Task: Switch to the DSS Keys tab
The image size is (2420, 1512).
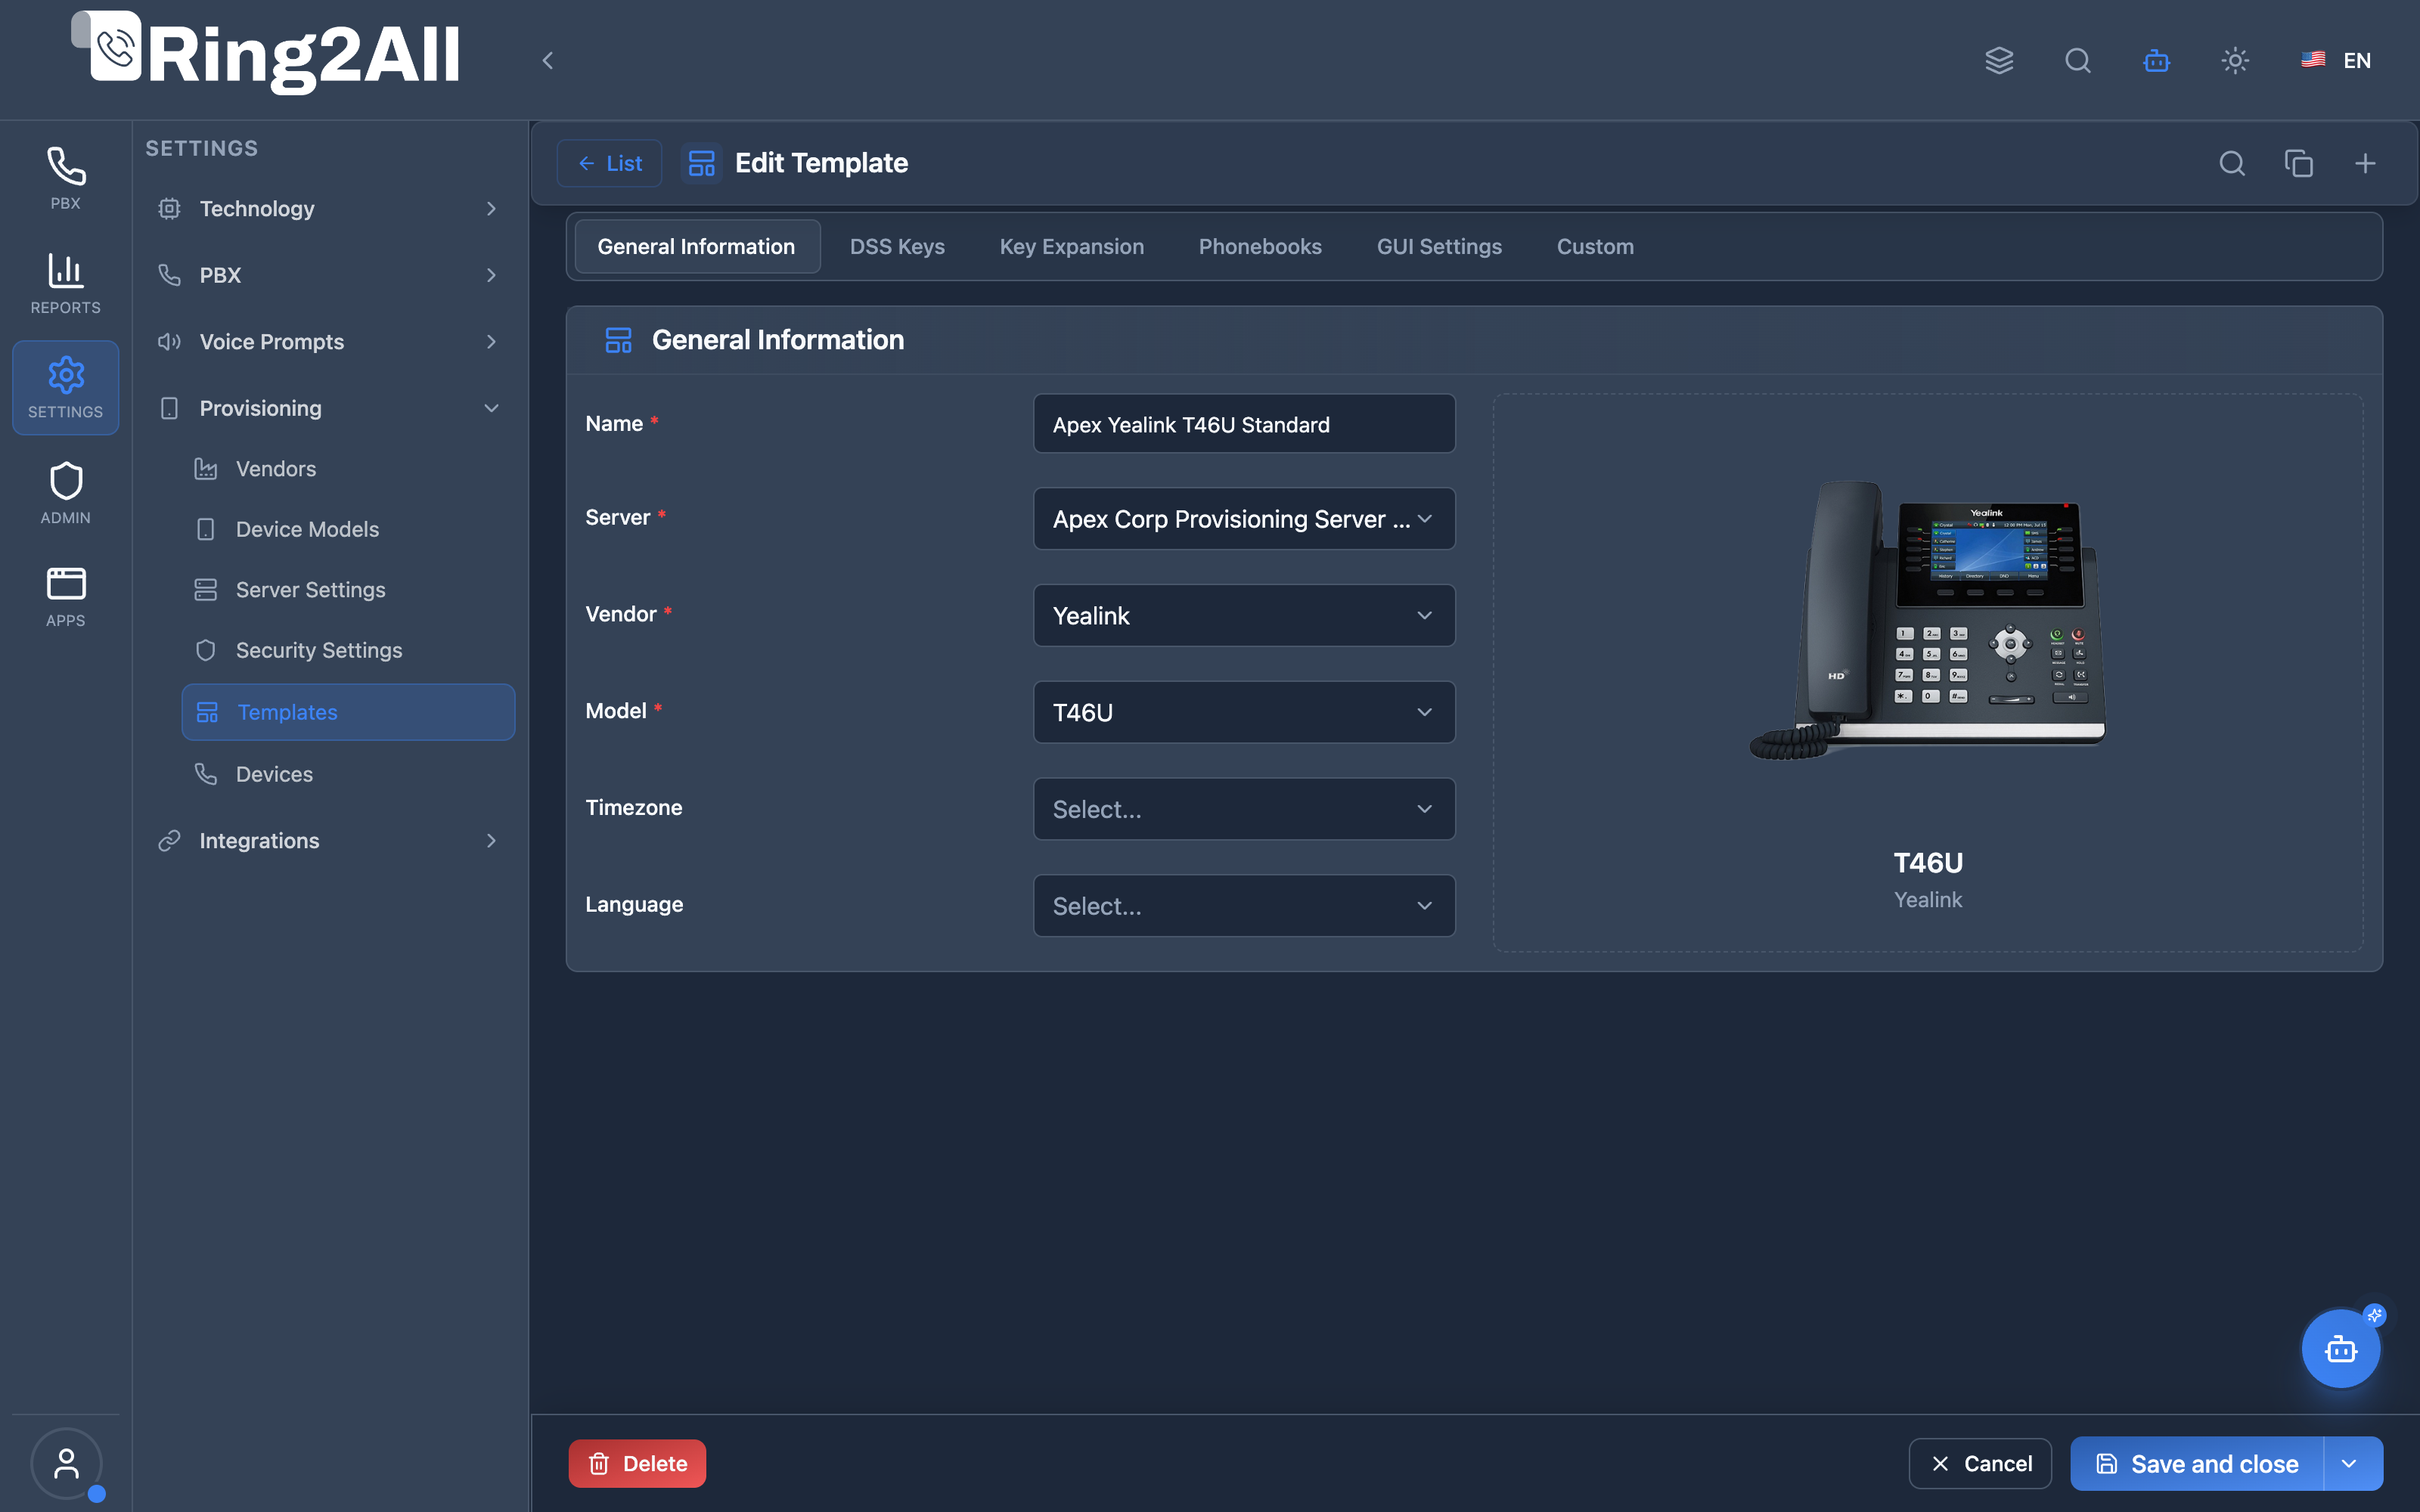Action: (897, 247)
